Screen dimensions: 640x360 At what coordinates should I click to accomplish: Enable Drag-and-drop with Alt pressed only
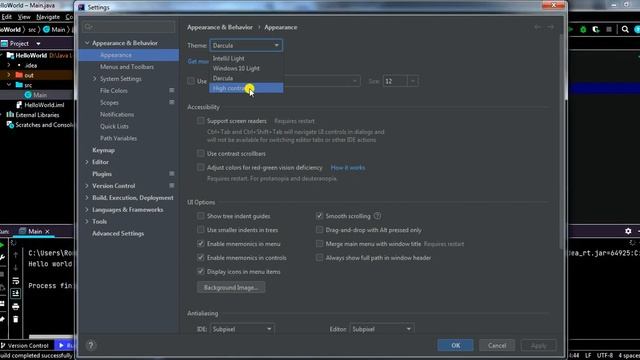[x=319, y=230]
